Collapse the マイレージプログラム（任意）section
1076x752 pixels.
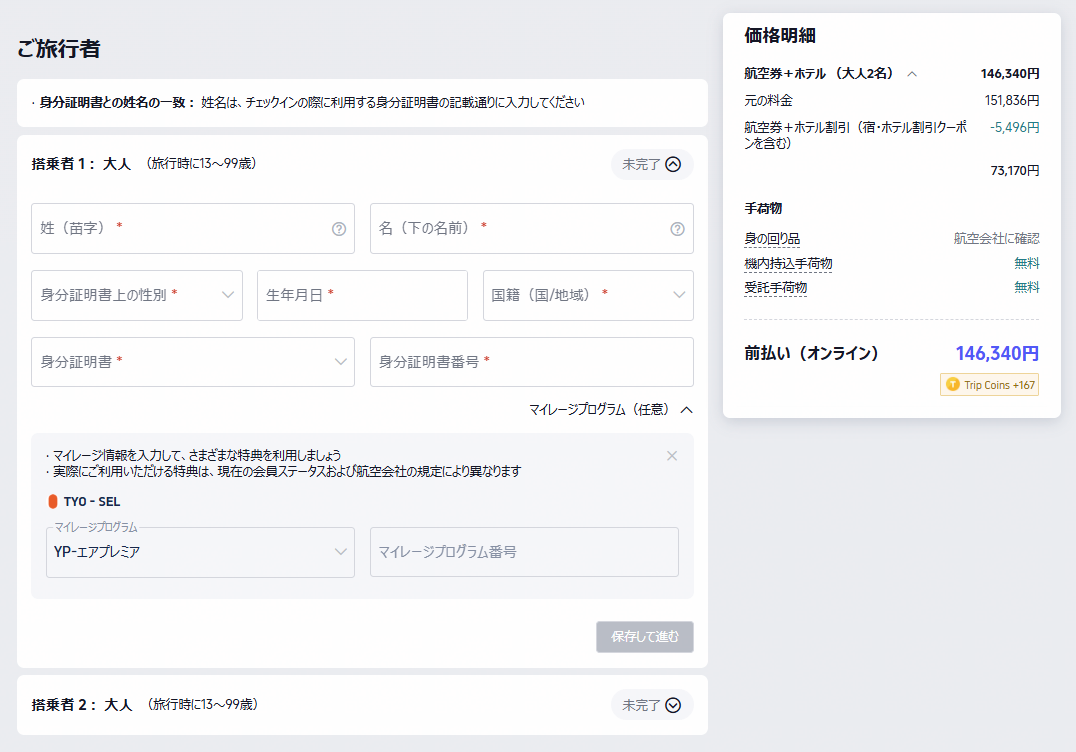pyautogui.click(x=611, y=410)
